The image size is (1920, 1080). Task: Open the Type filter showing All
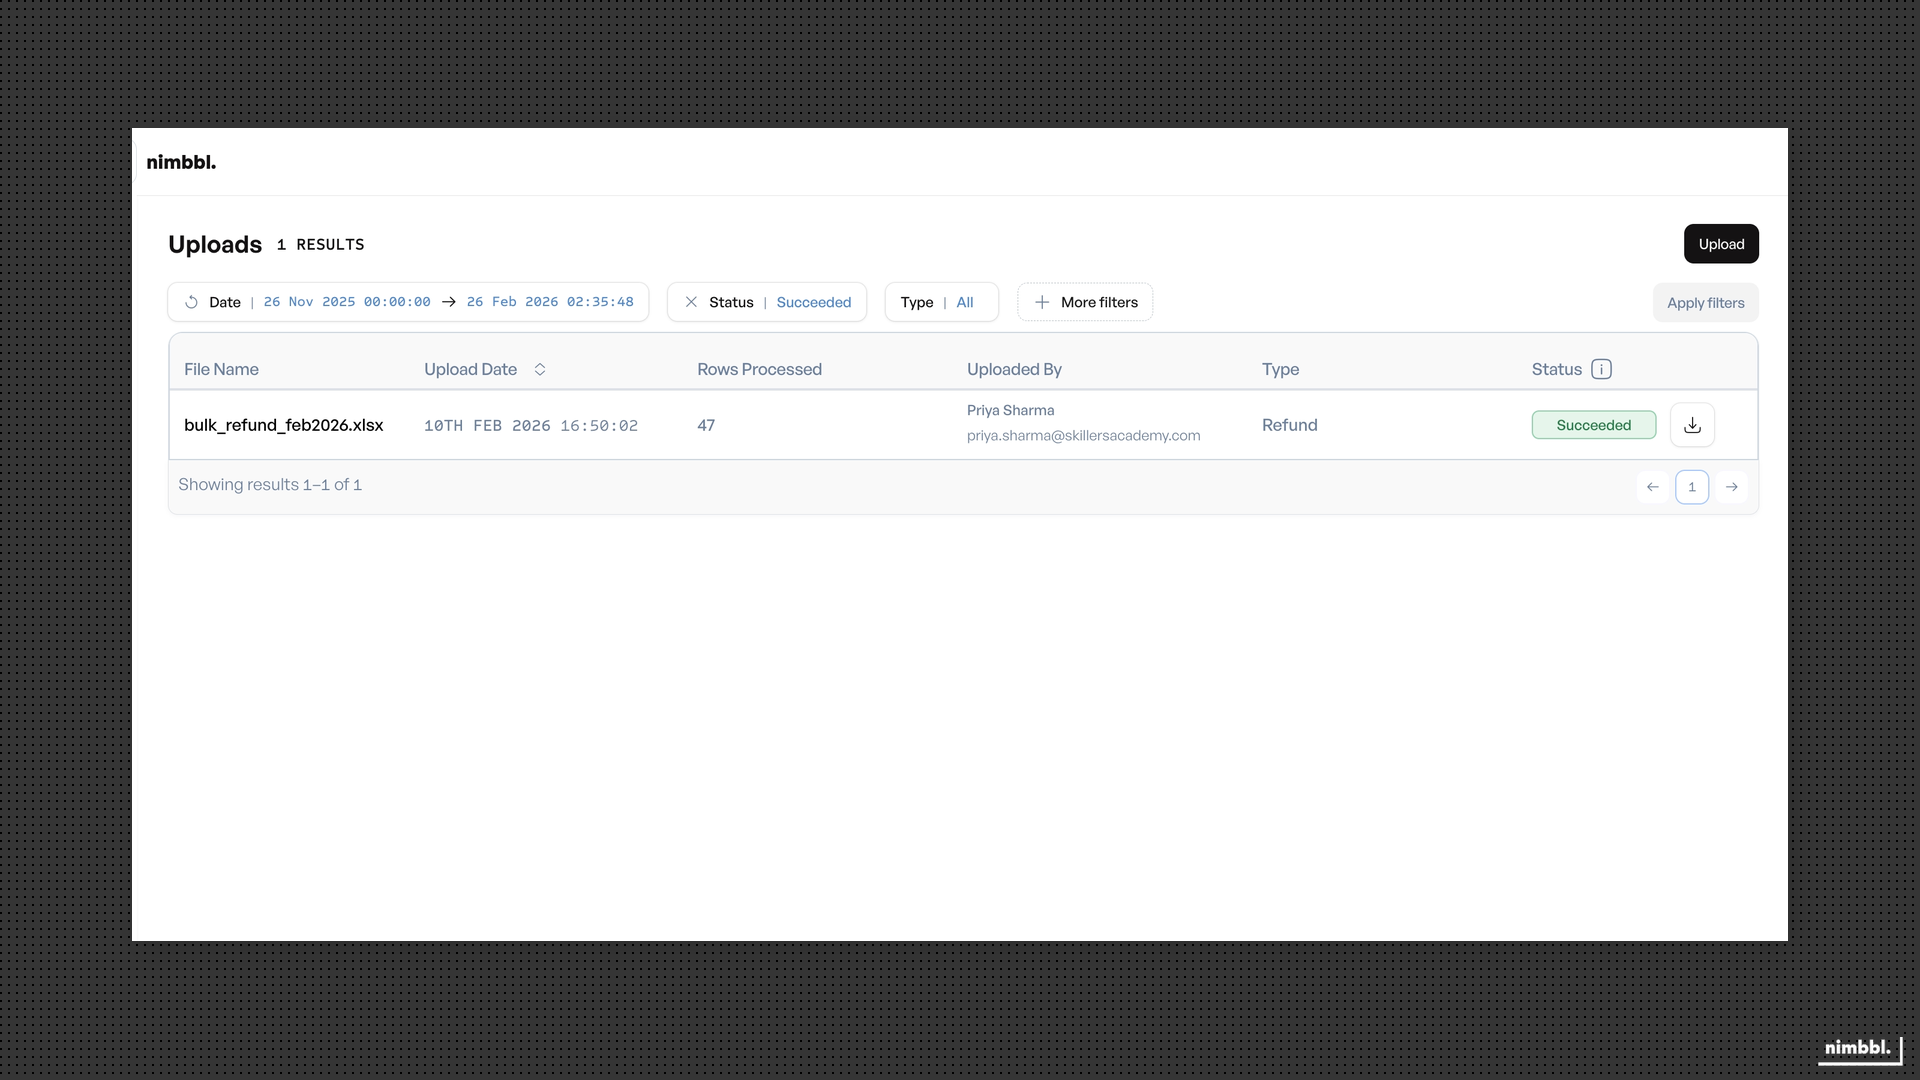(x=941, y=302)
